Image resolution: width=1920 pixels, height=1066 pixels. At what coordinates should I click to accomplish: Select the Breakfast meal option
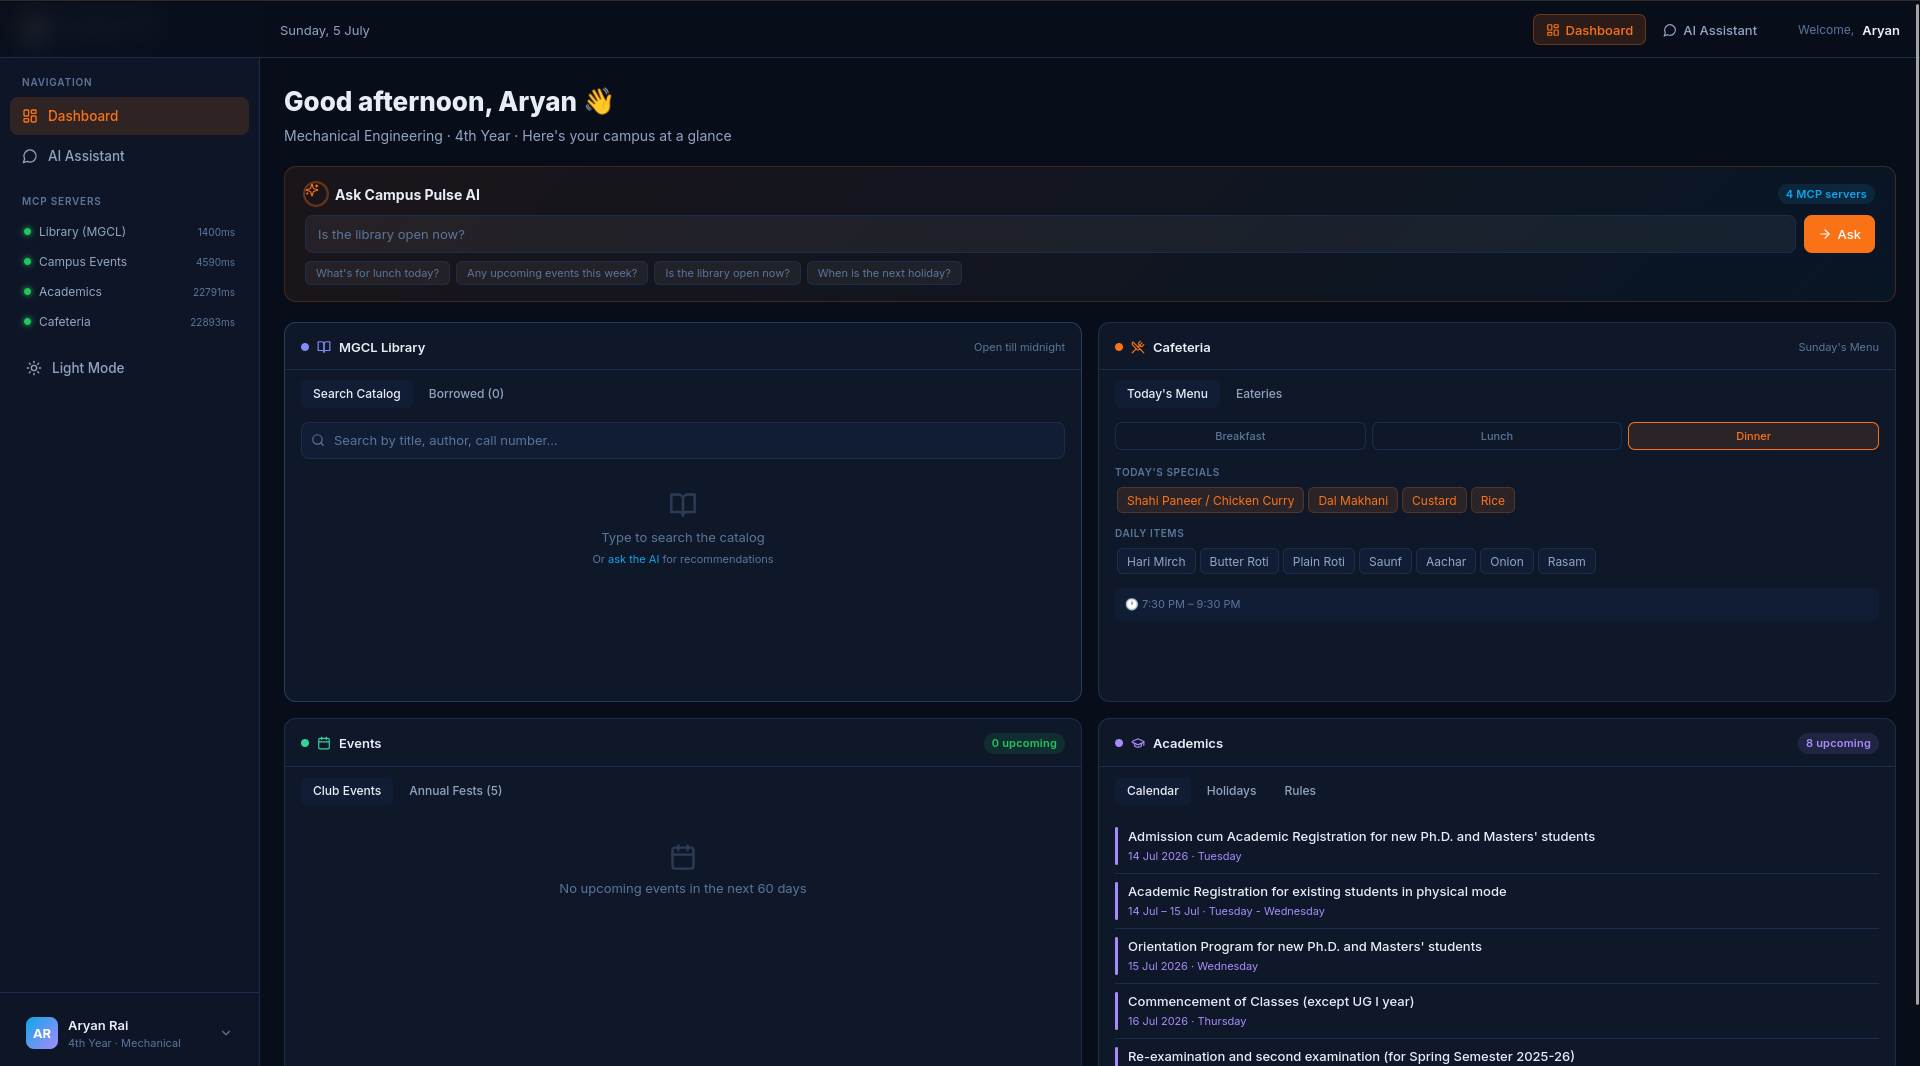click(1240, 436)
